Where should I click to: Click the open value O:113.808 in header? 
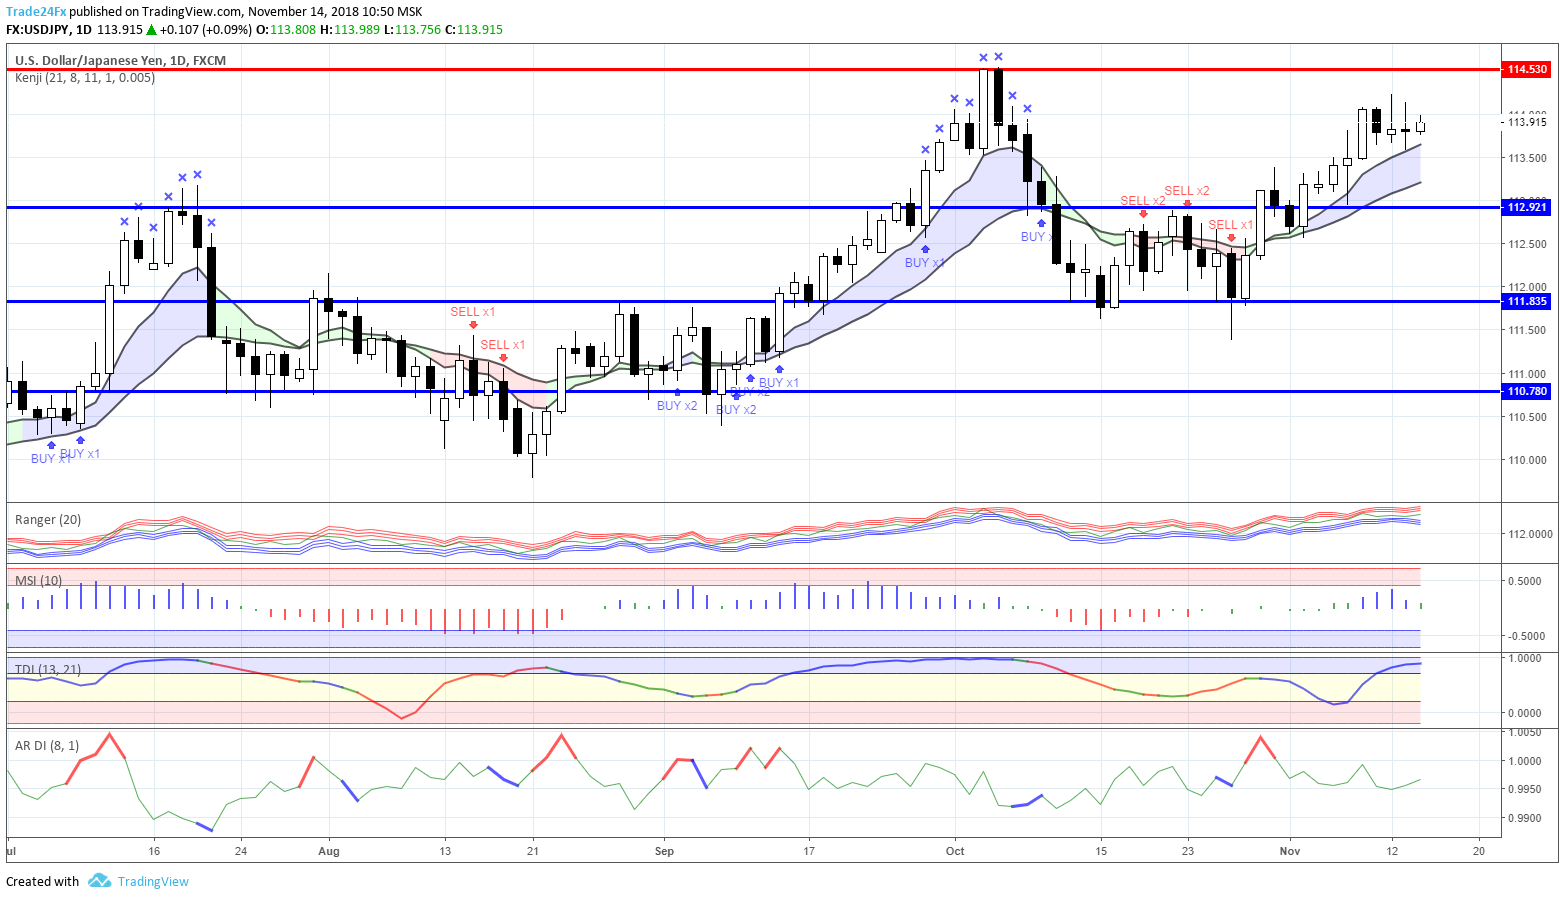(286, 29)
